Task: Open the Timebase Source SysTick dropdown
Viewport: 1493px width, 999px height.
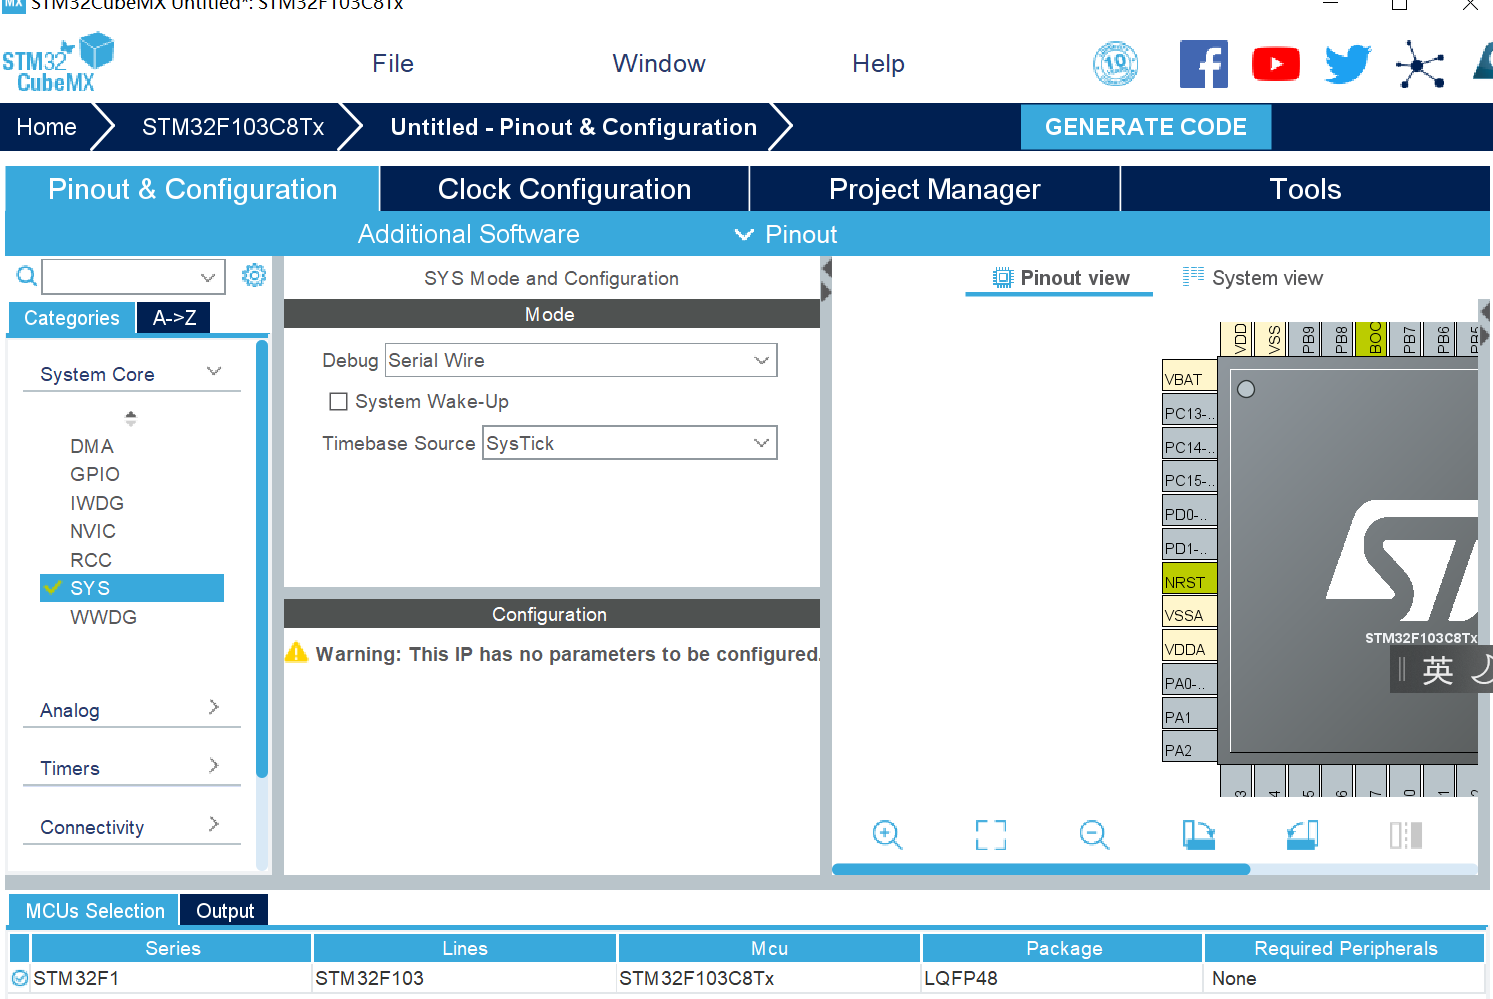Action: point(630,443)
